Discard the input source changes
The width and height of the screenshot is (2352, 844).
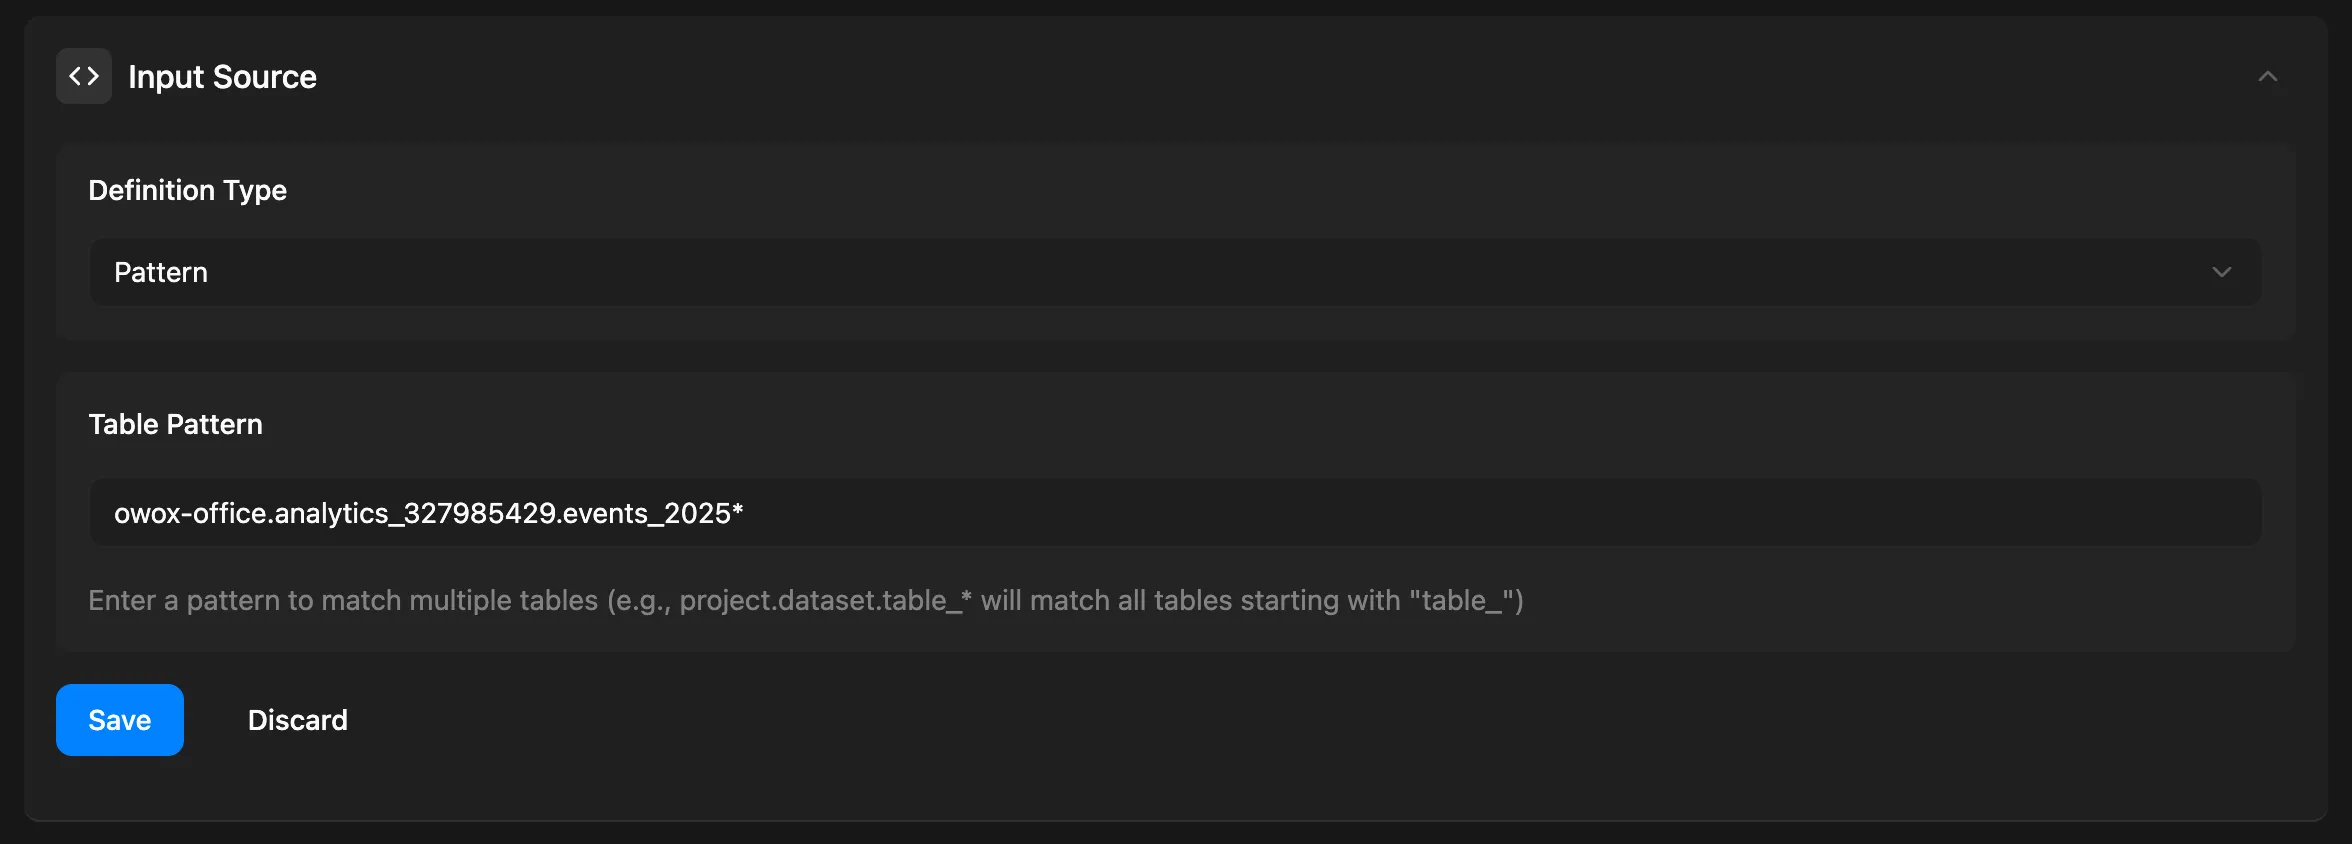[297, 720]
